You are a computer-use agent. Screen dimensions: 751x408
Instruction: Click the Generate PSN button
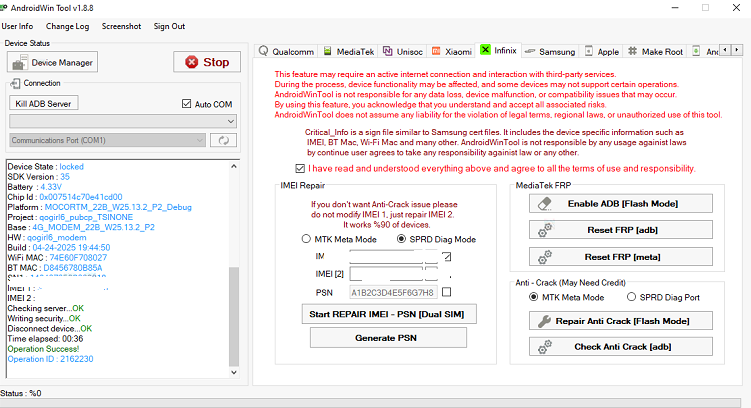coord(388,338)
